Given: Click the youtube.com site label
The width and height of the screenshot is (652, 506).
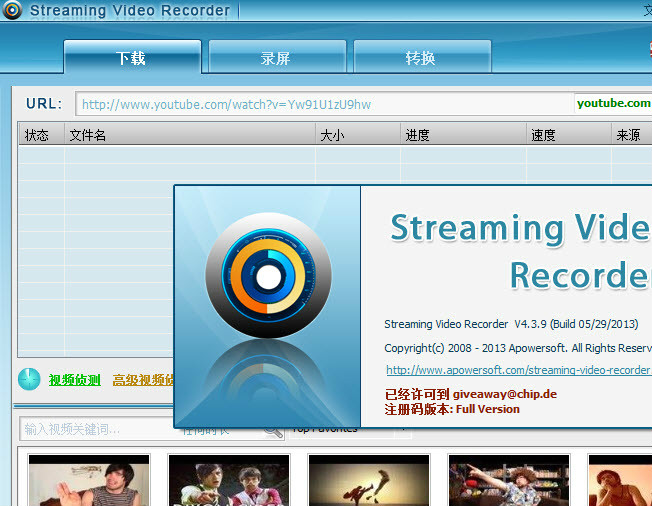Looking at the screenshot, I should click(613, 103).
